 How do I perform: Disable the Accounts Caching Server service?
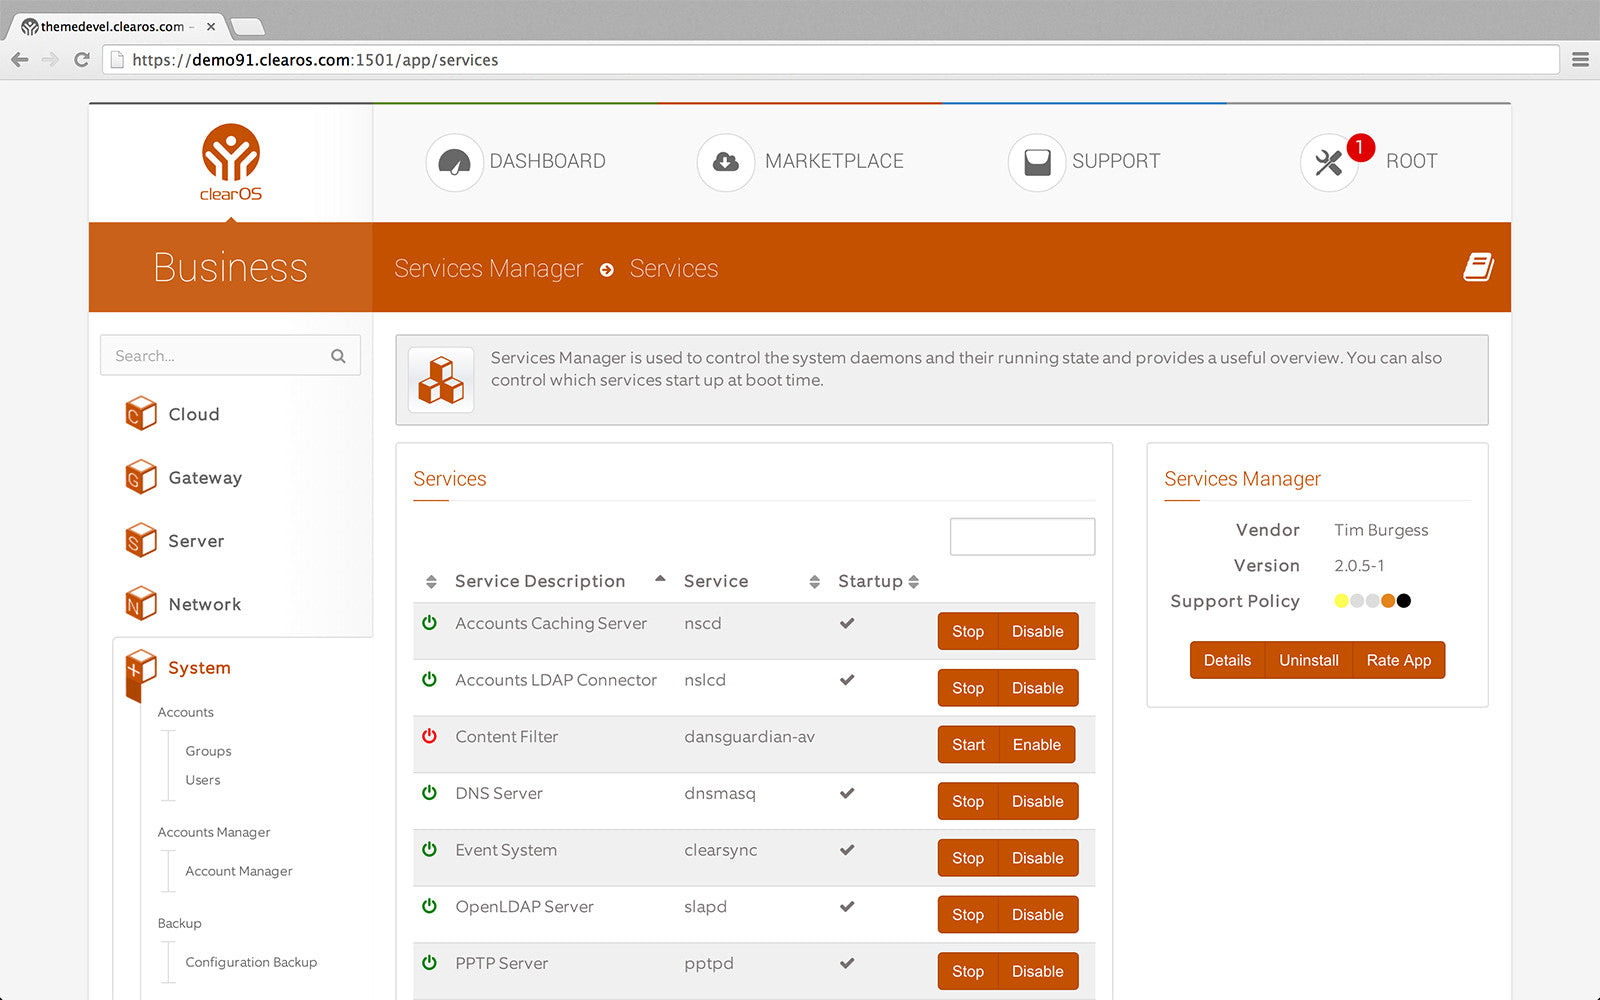1038,631
